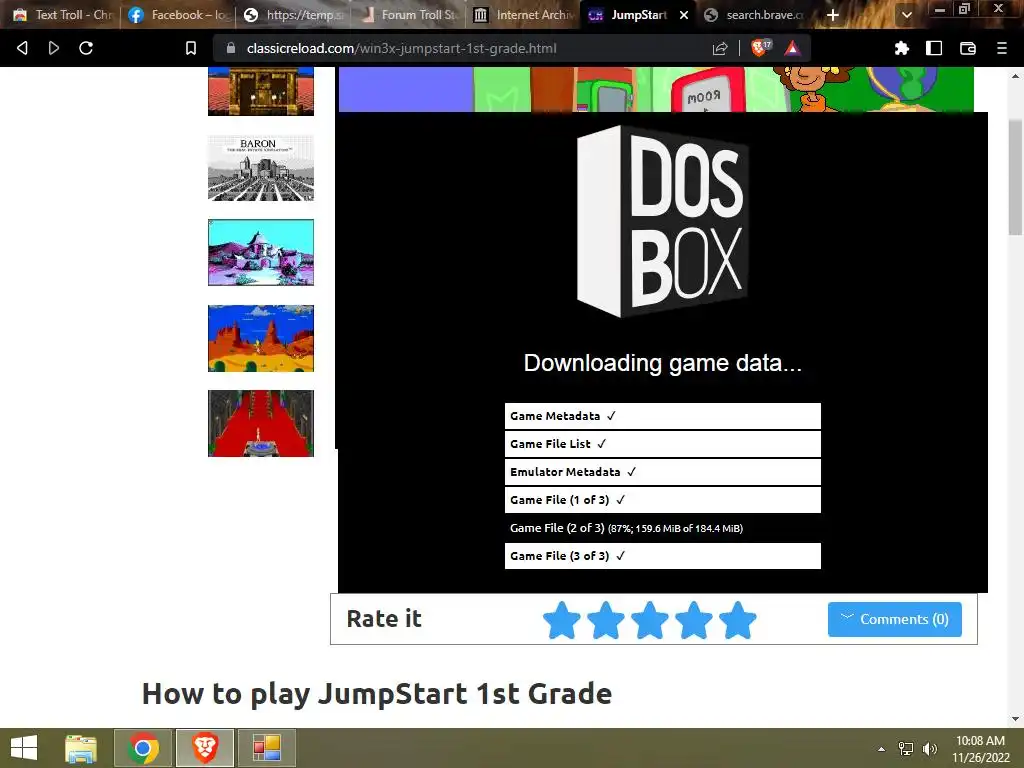The image size is (1024, 768).
Task: Switch to the Text Troll tab
Action: pyautogui.click(x=63, y=15)
